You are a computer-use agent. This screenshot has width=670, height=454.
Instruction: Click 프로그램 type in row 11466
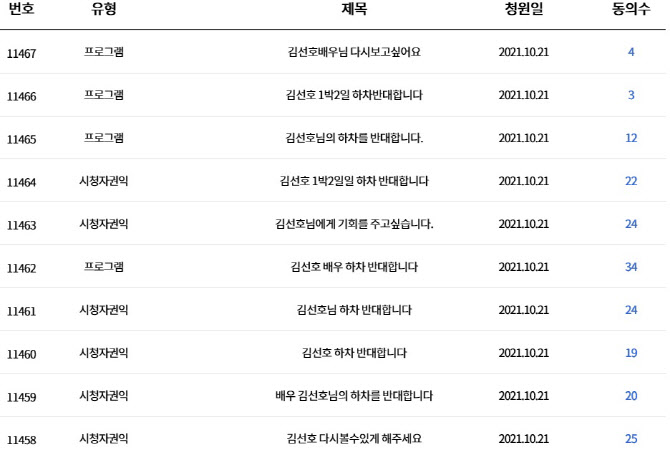pyautogui.click(x=104, y=95)
